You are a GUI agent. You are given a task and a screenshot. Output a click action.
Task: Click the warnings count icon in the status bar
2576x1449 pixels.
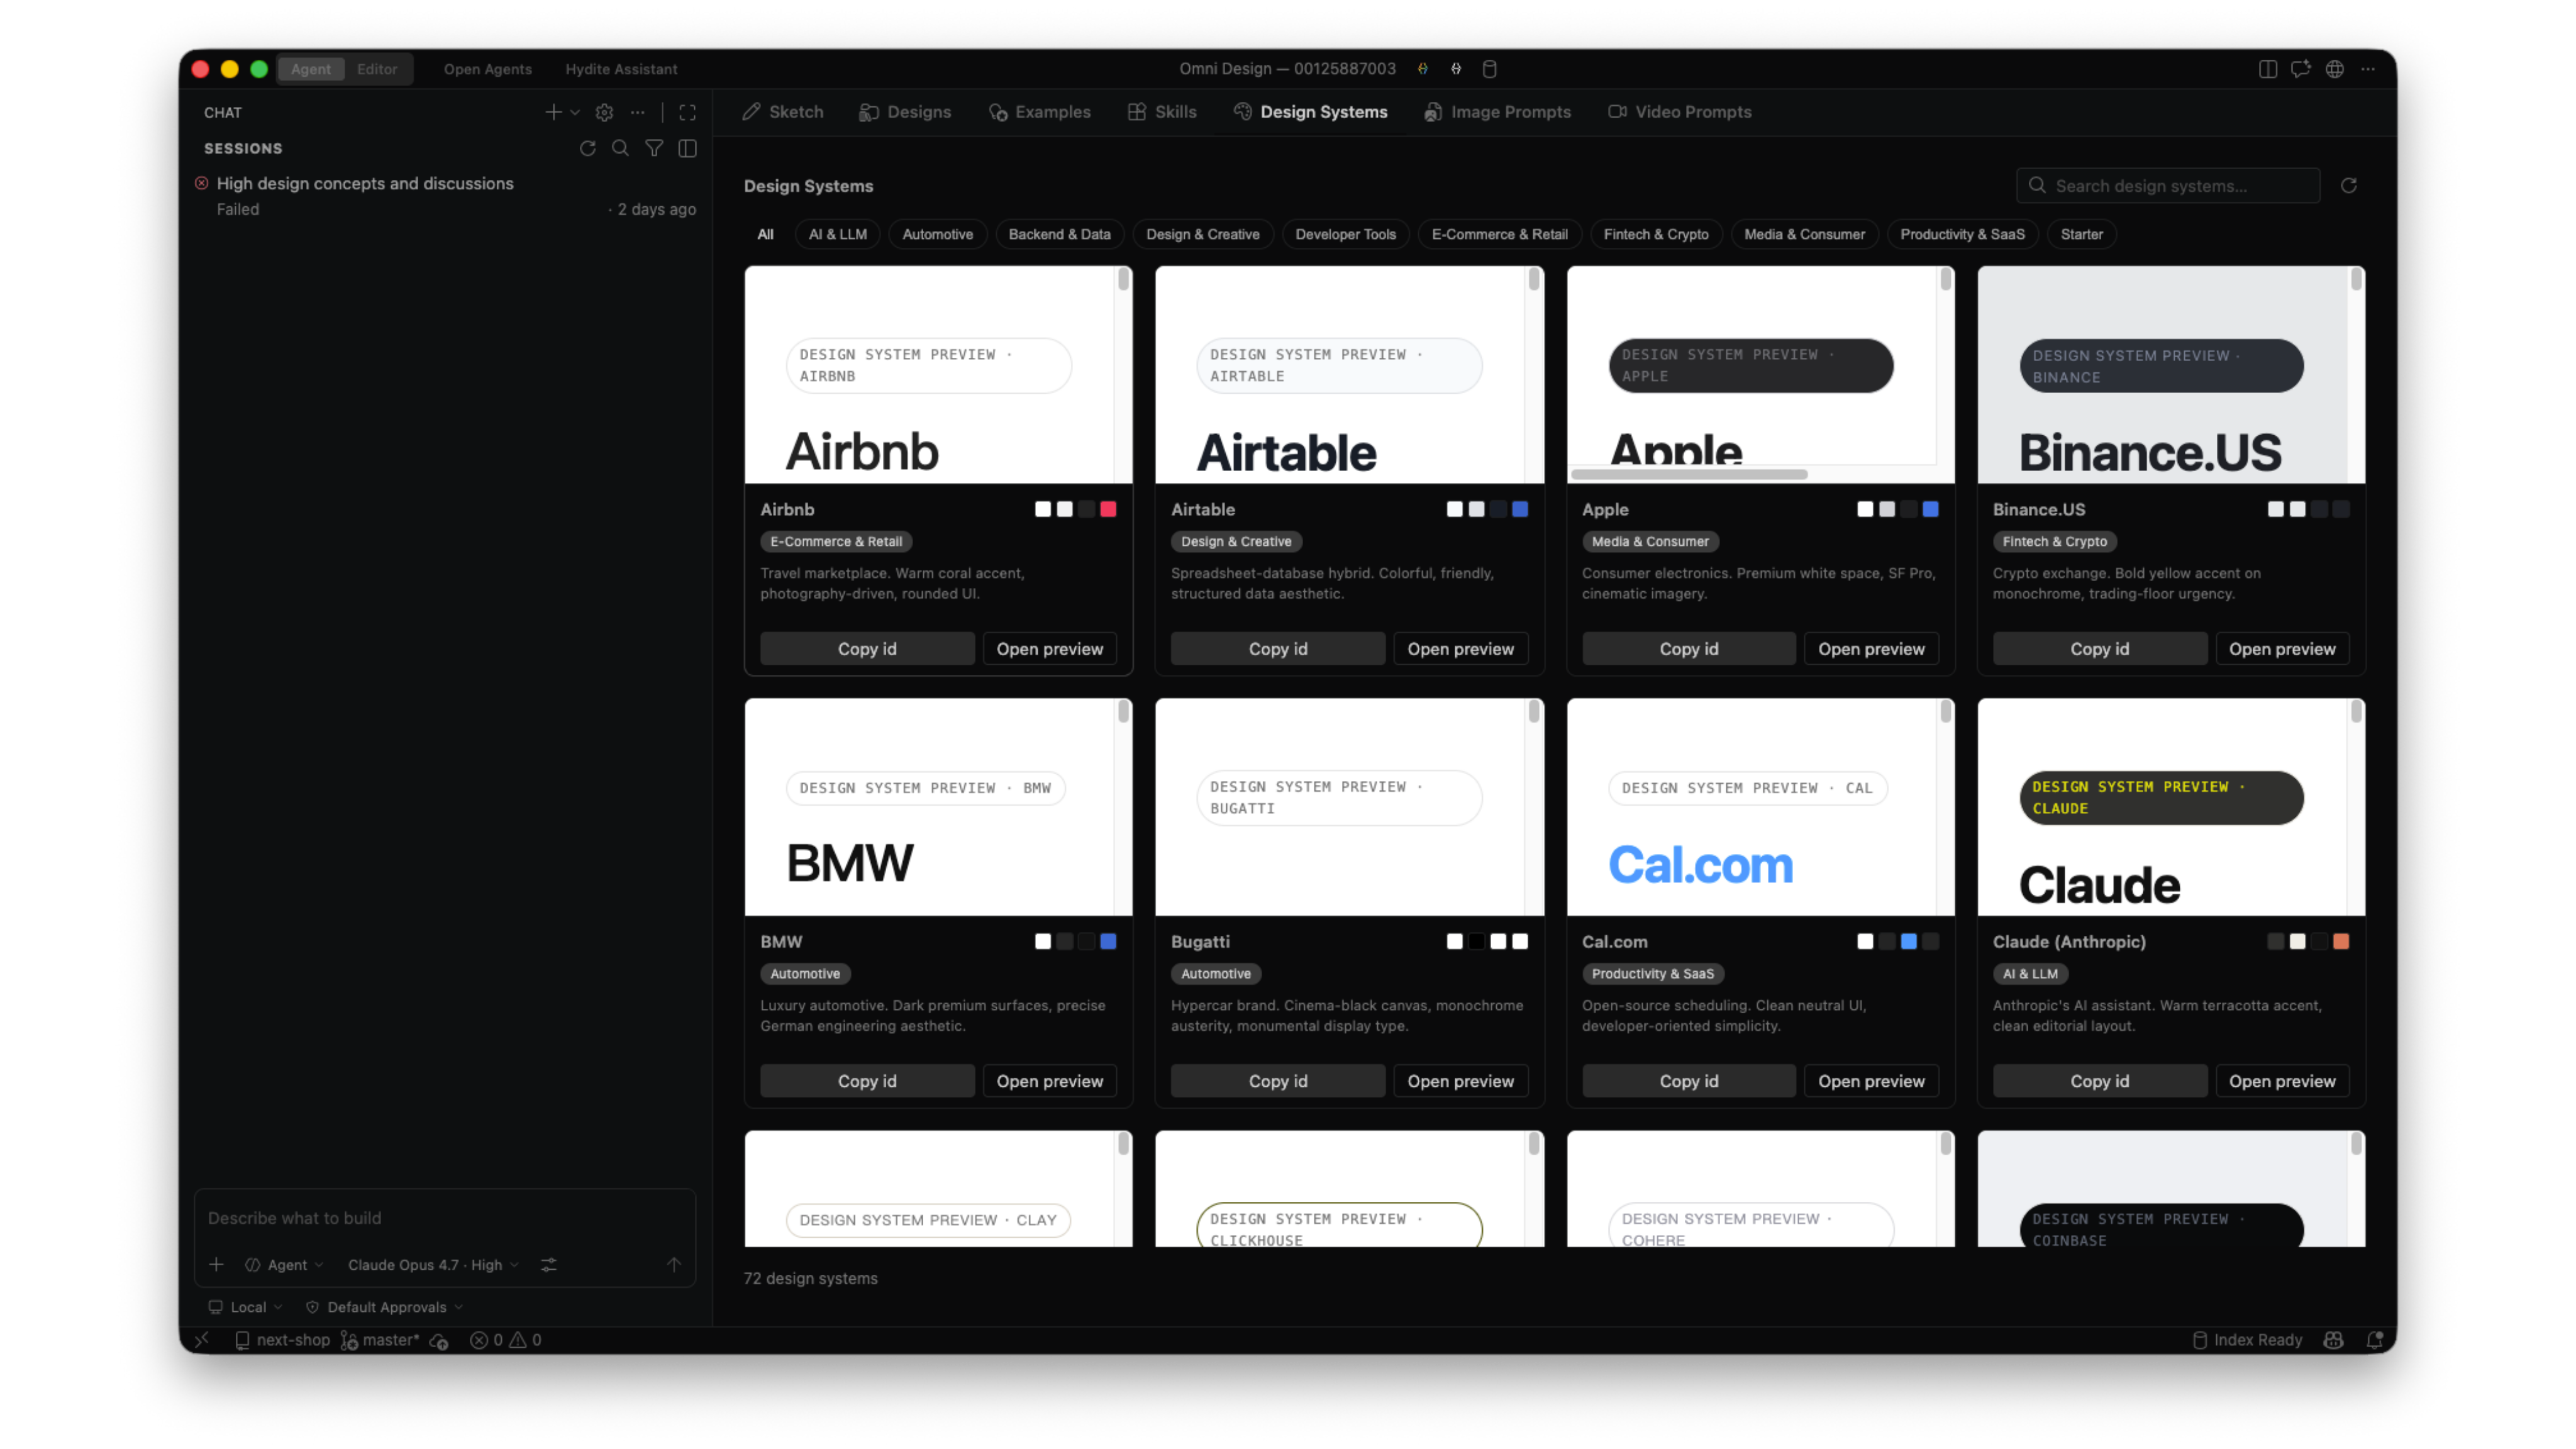click(526, 1340)
